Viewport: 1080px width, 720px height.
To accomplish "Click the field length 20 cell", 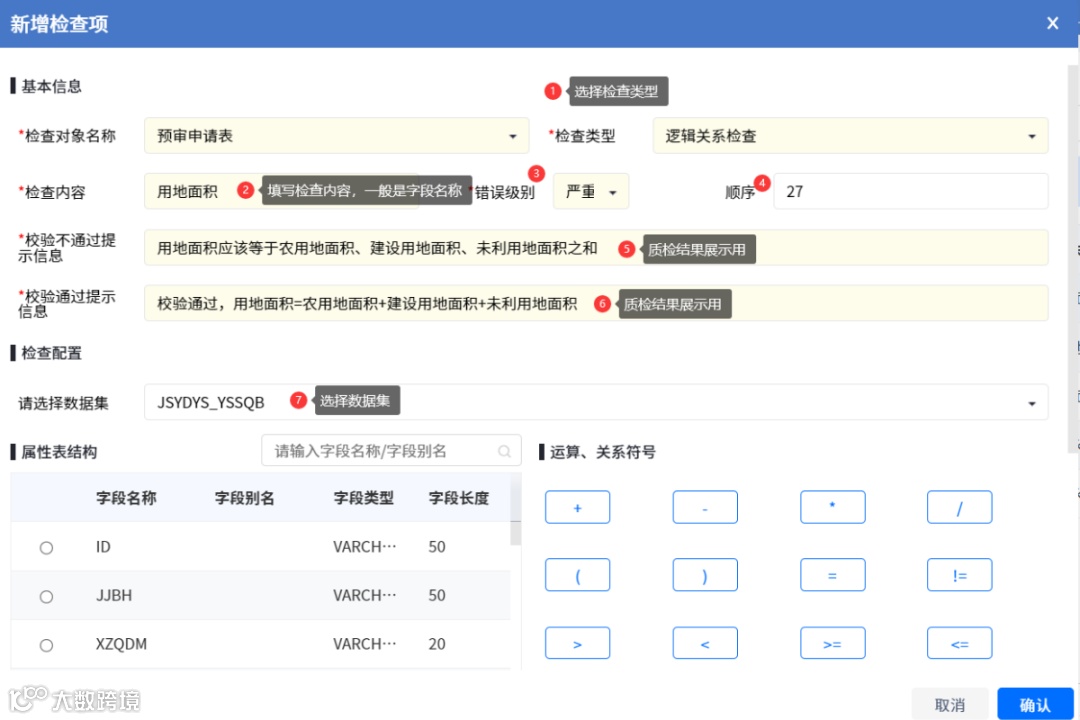I will pos(437,644).
